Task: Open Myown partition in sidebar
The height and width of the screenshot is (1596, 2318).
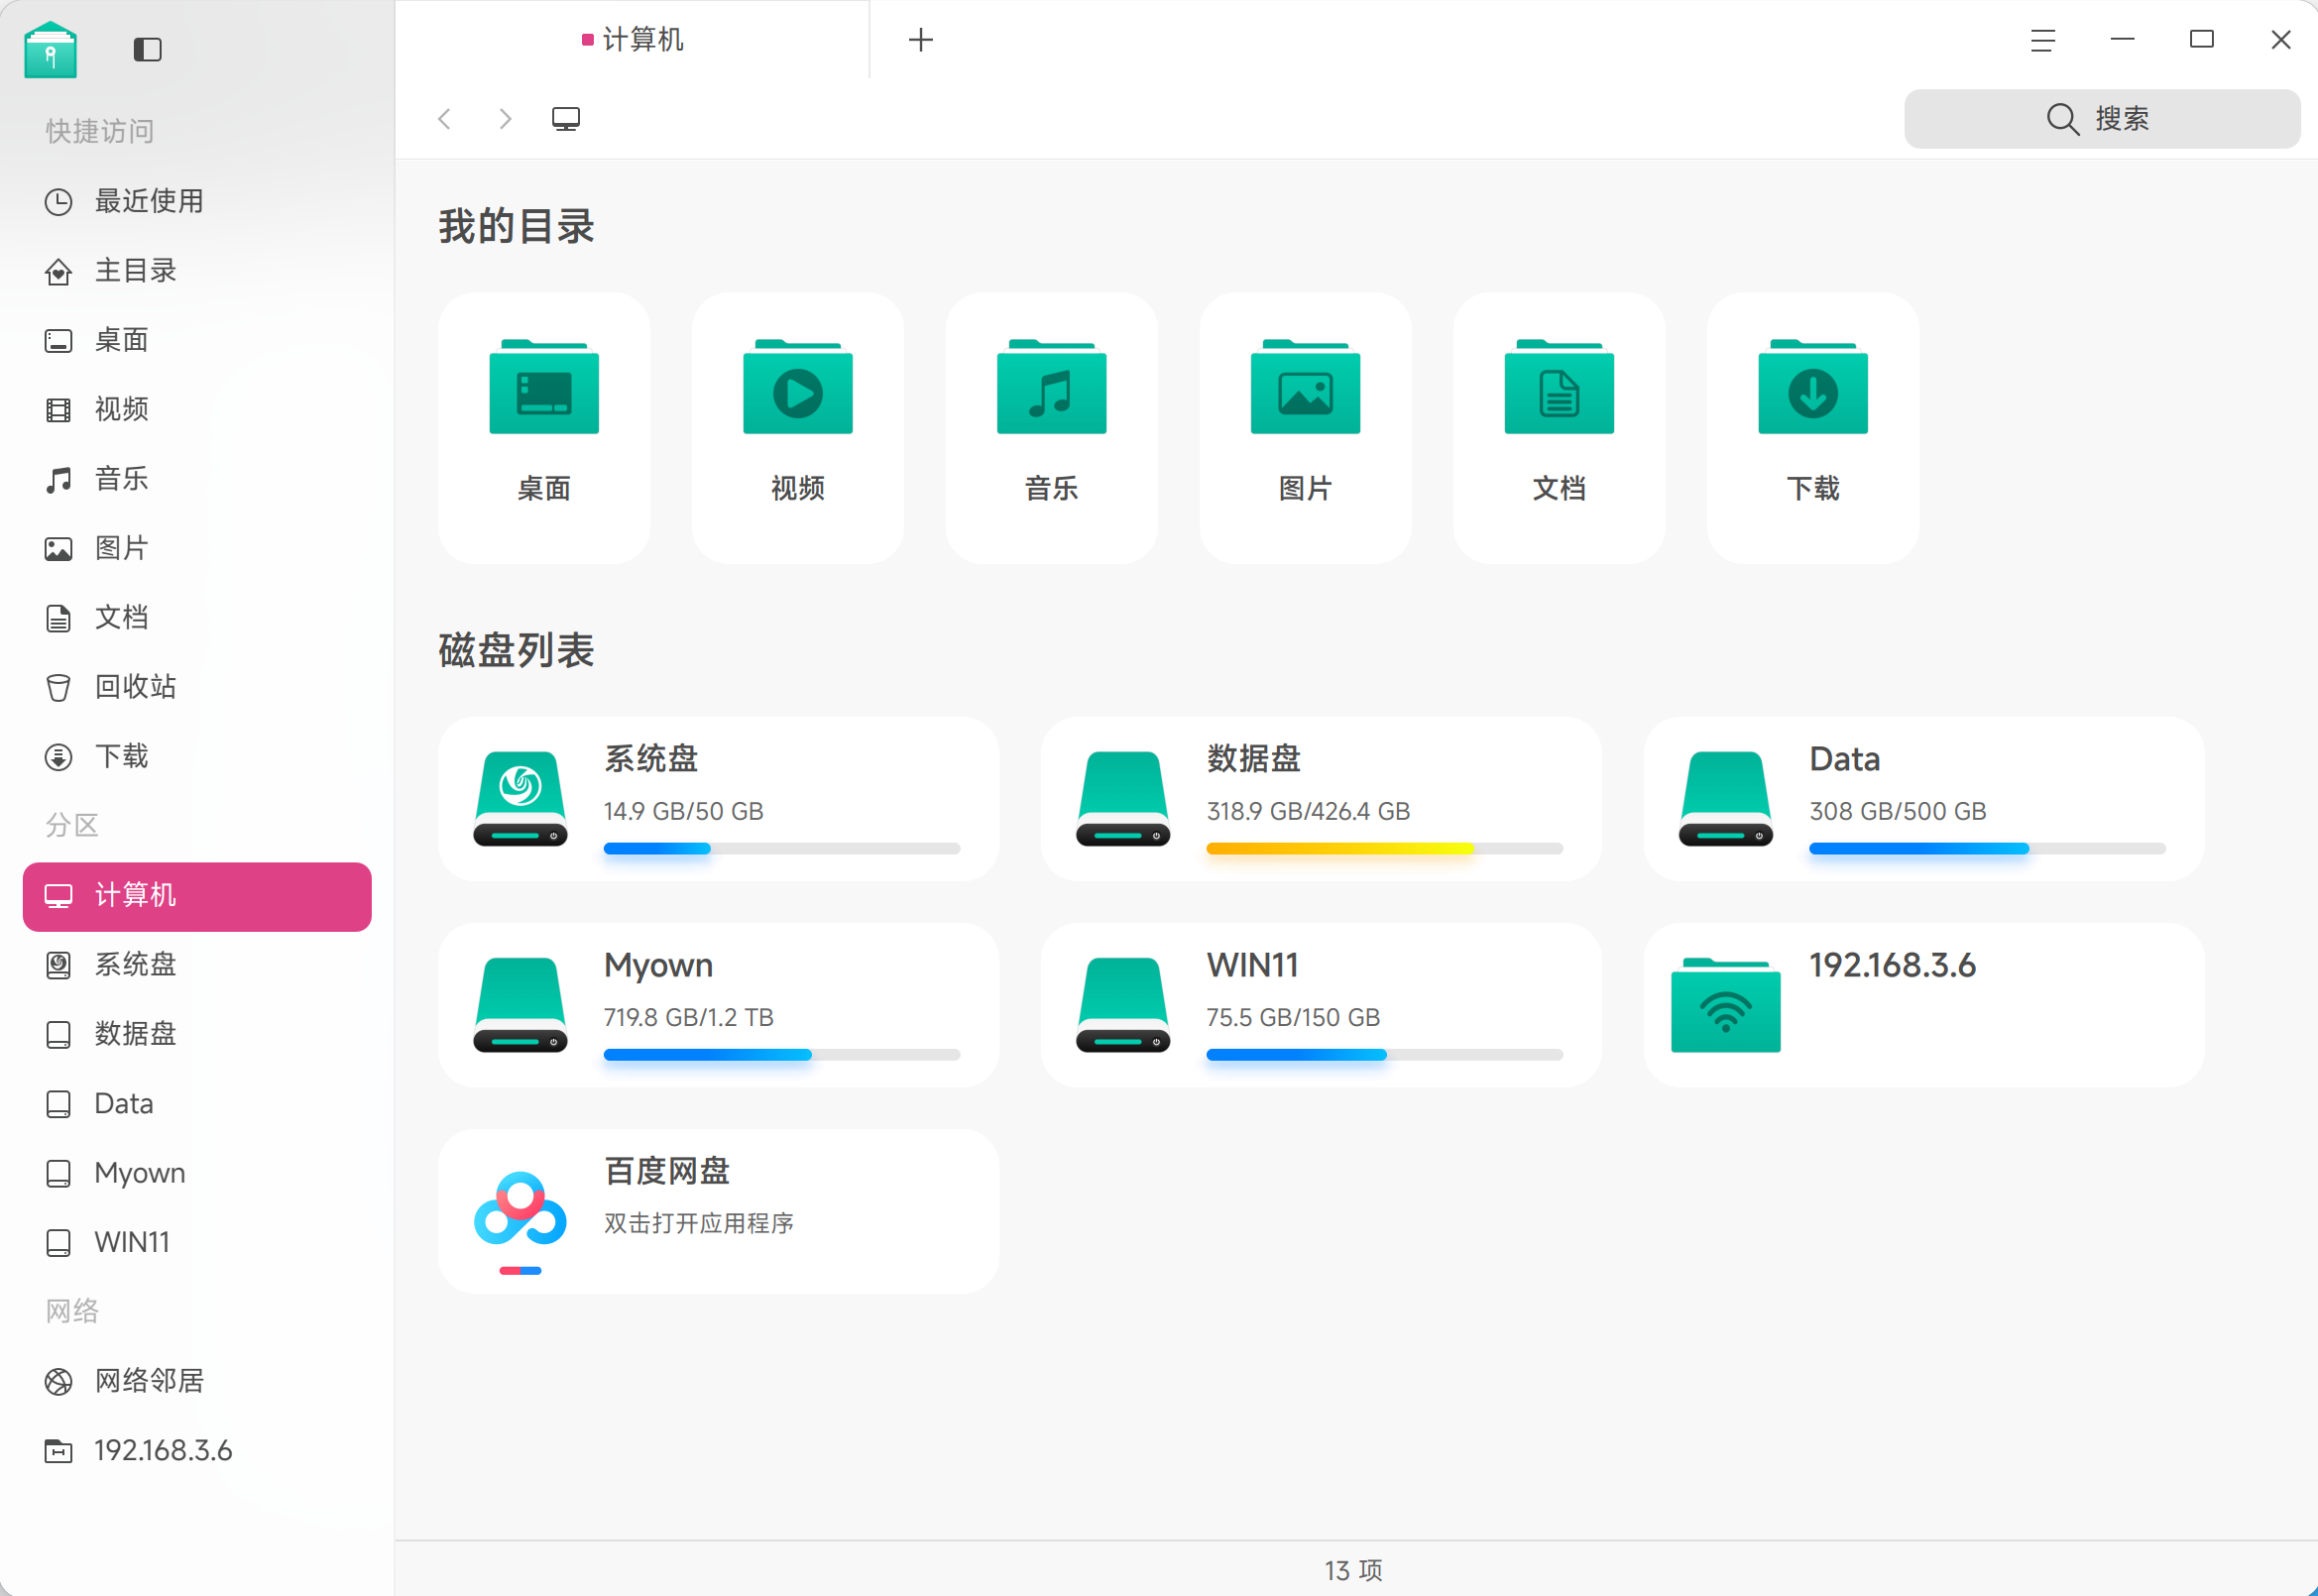Action: (x=197, y=1173)
